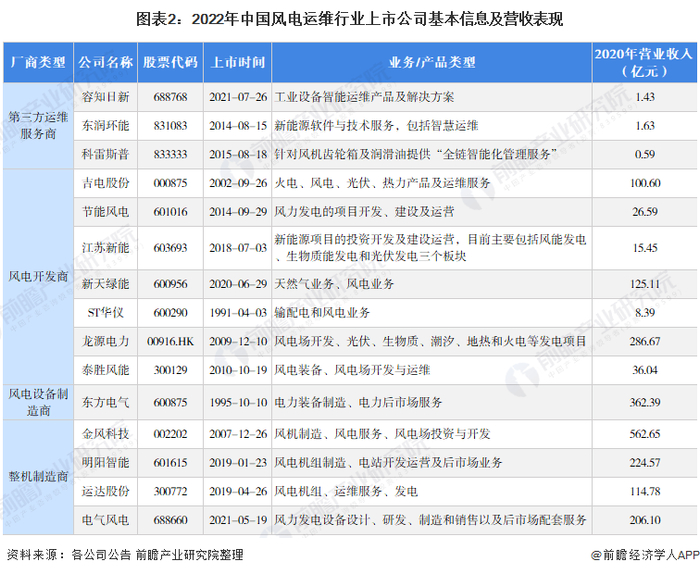
Task: Click stock code 601016
Action: click(170, 212)
